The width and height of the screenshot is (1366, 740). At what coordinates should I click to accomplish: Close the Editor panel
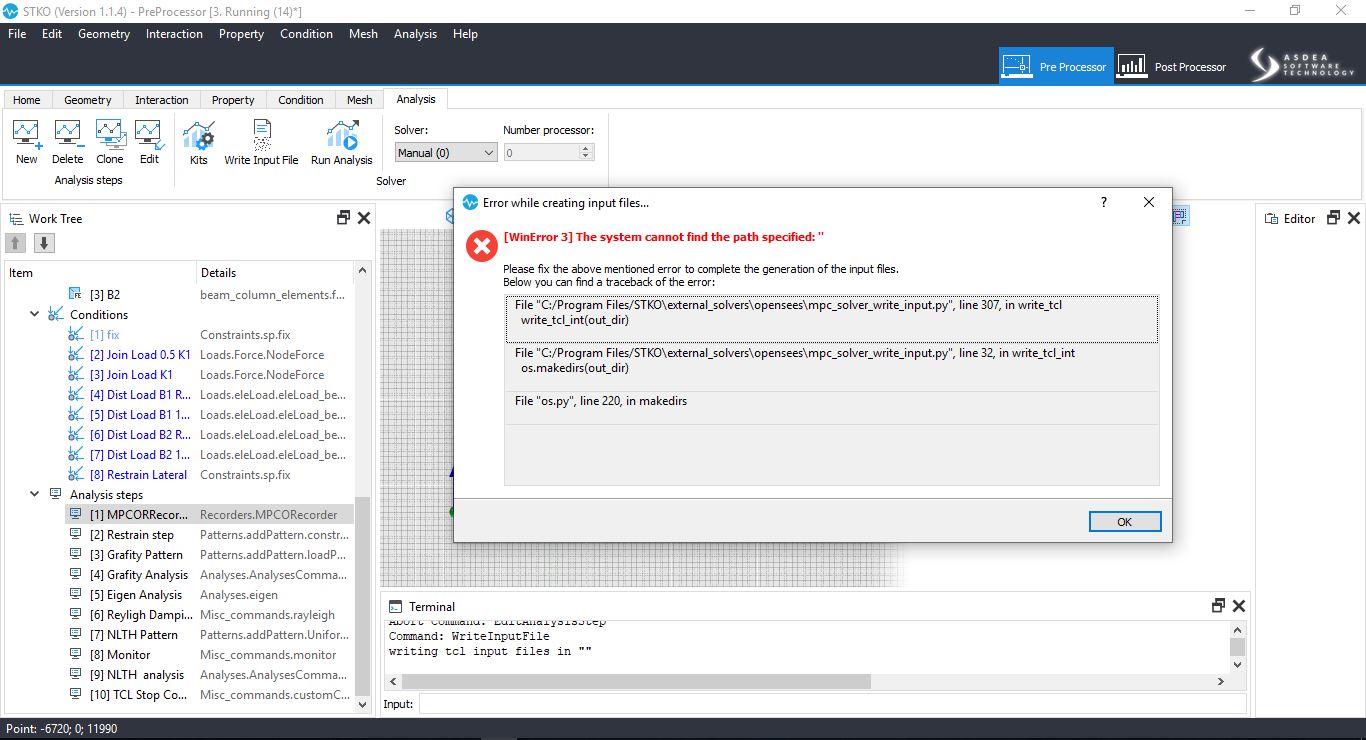tap(1353, 218)
